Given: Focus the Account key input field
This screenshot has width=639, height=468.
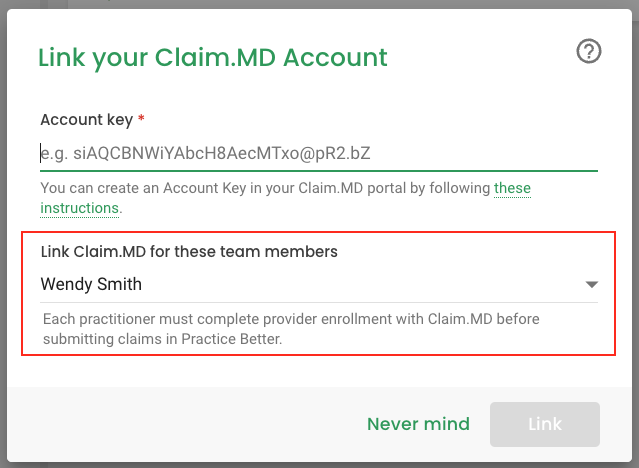Looking at the screenshot, I should click(319, 154).
